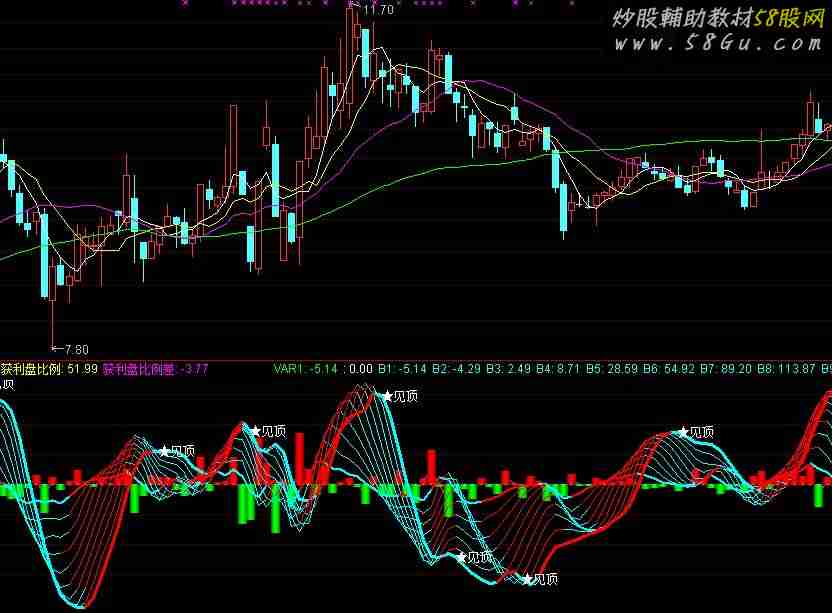Click the B2: -4.29 value
Image resolution: width=832 pixels, height=613 pixels.
pos(456,369)
